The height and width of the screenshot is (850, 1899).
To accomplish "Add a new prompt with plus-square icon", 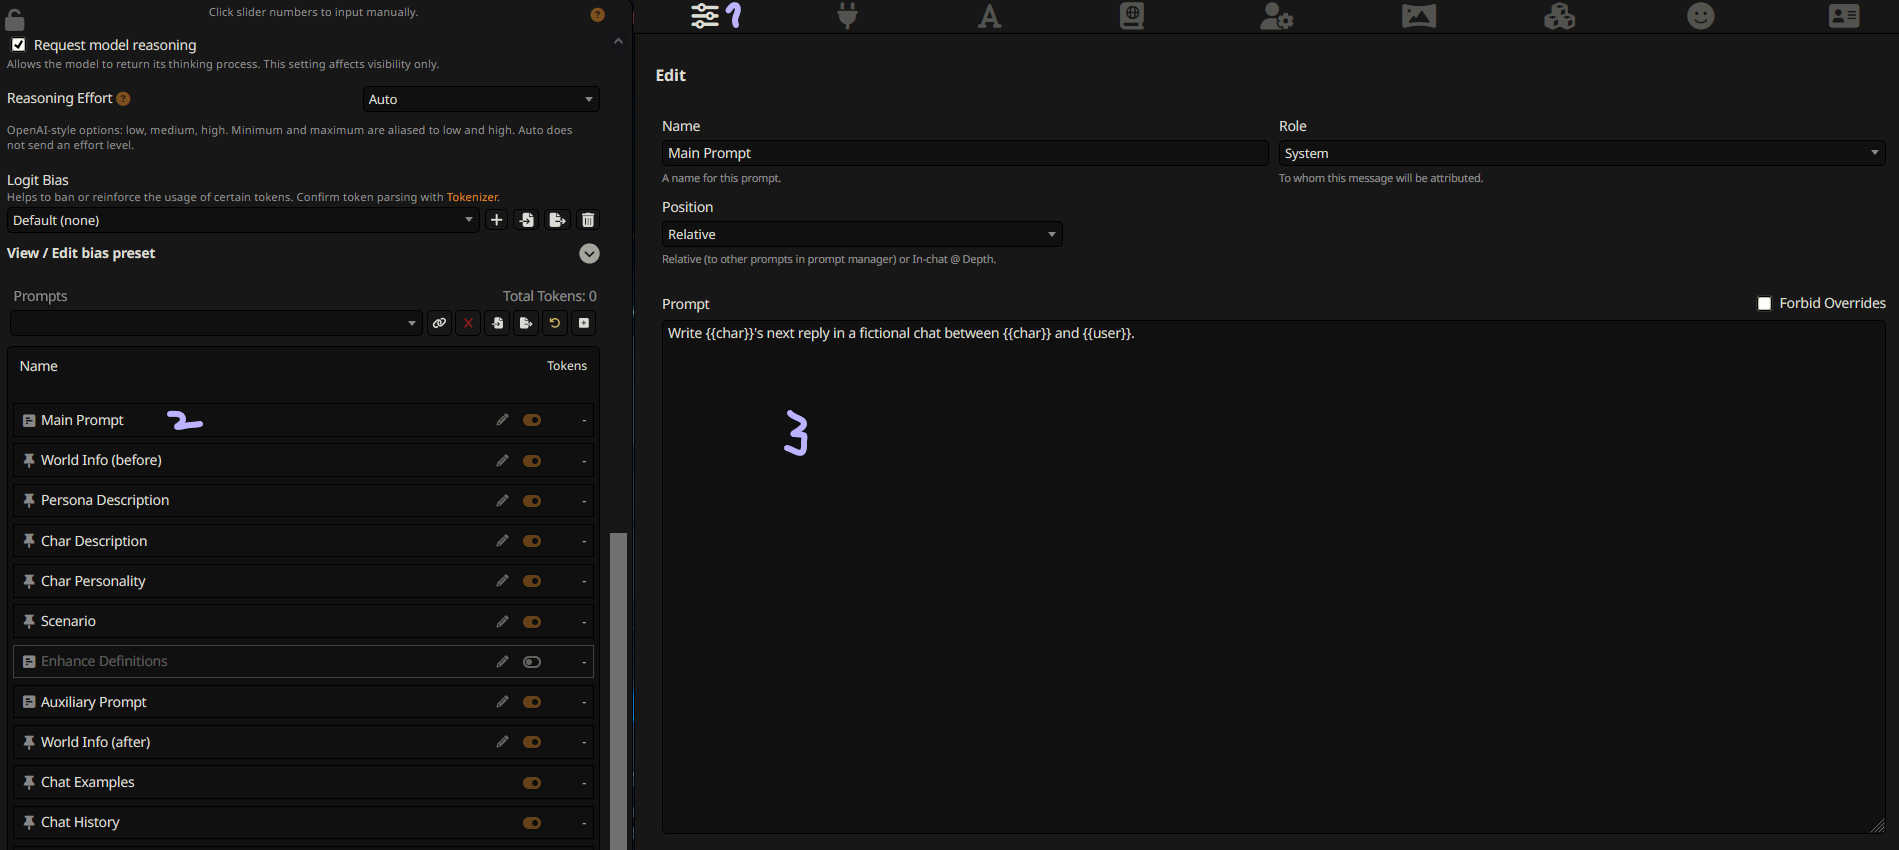I will [584, 323].
